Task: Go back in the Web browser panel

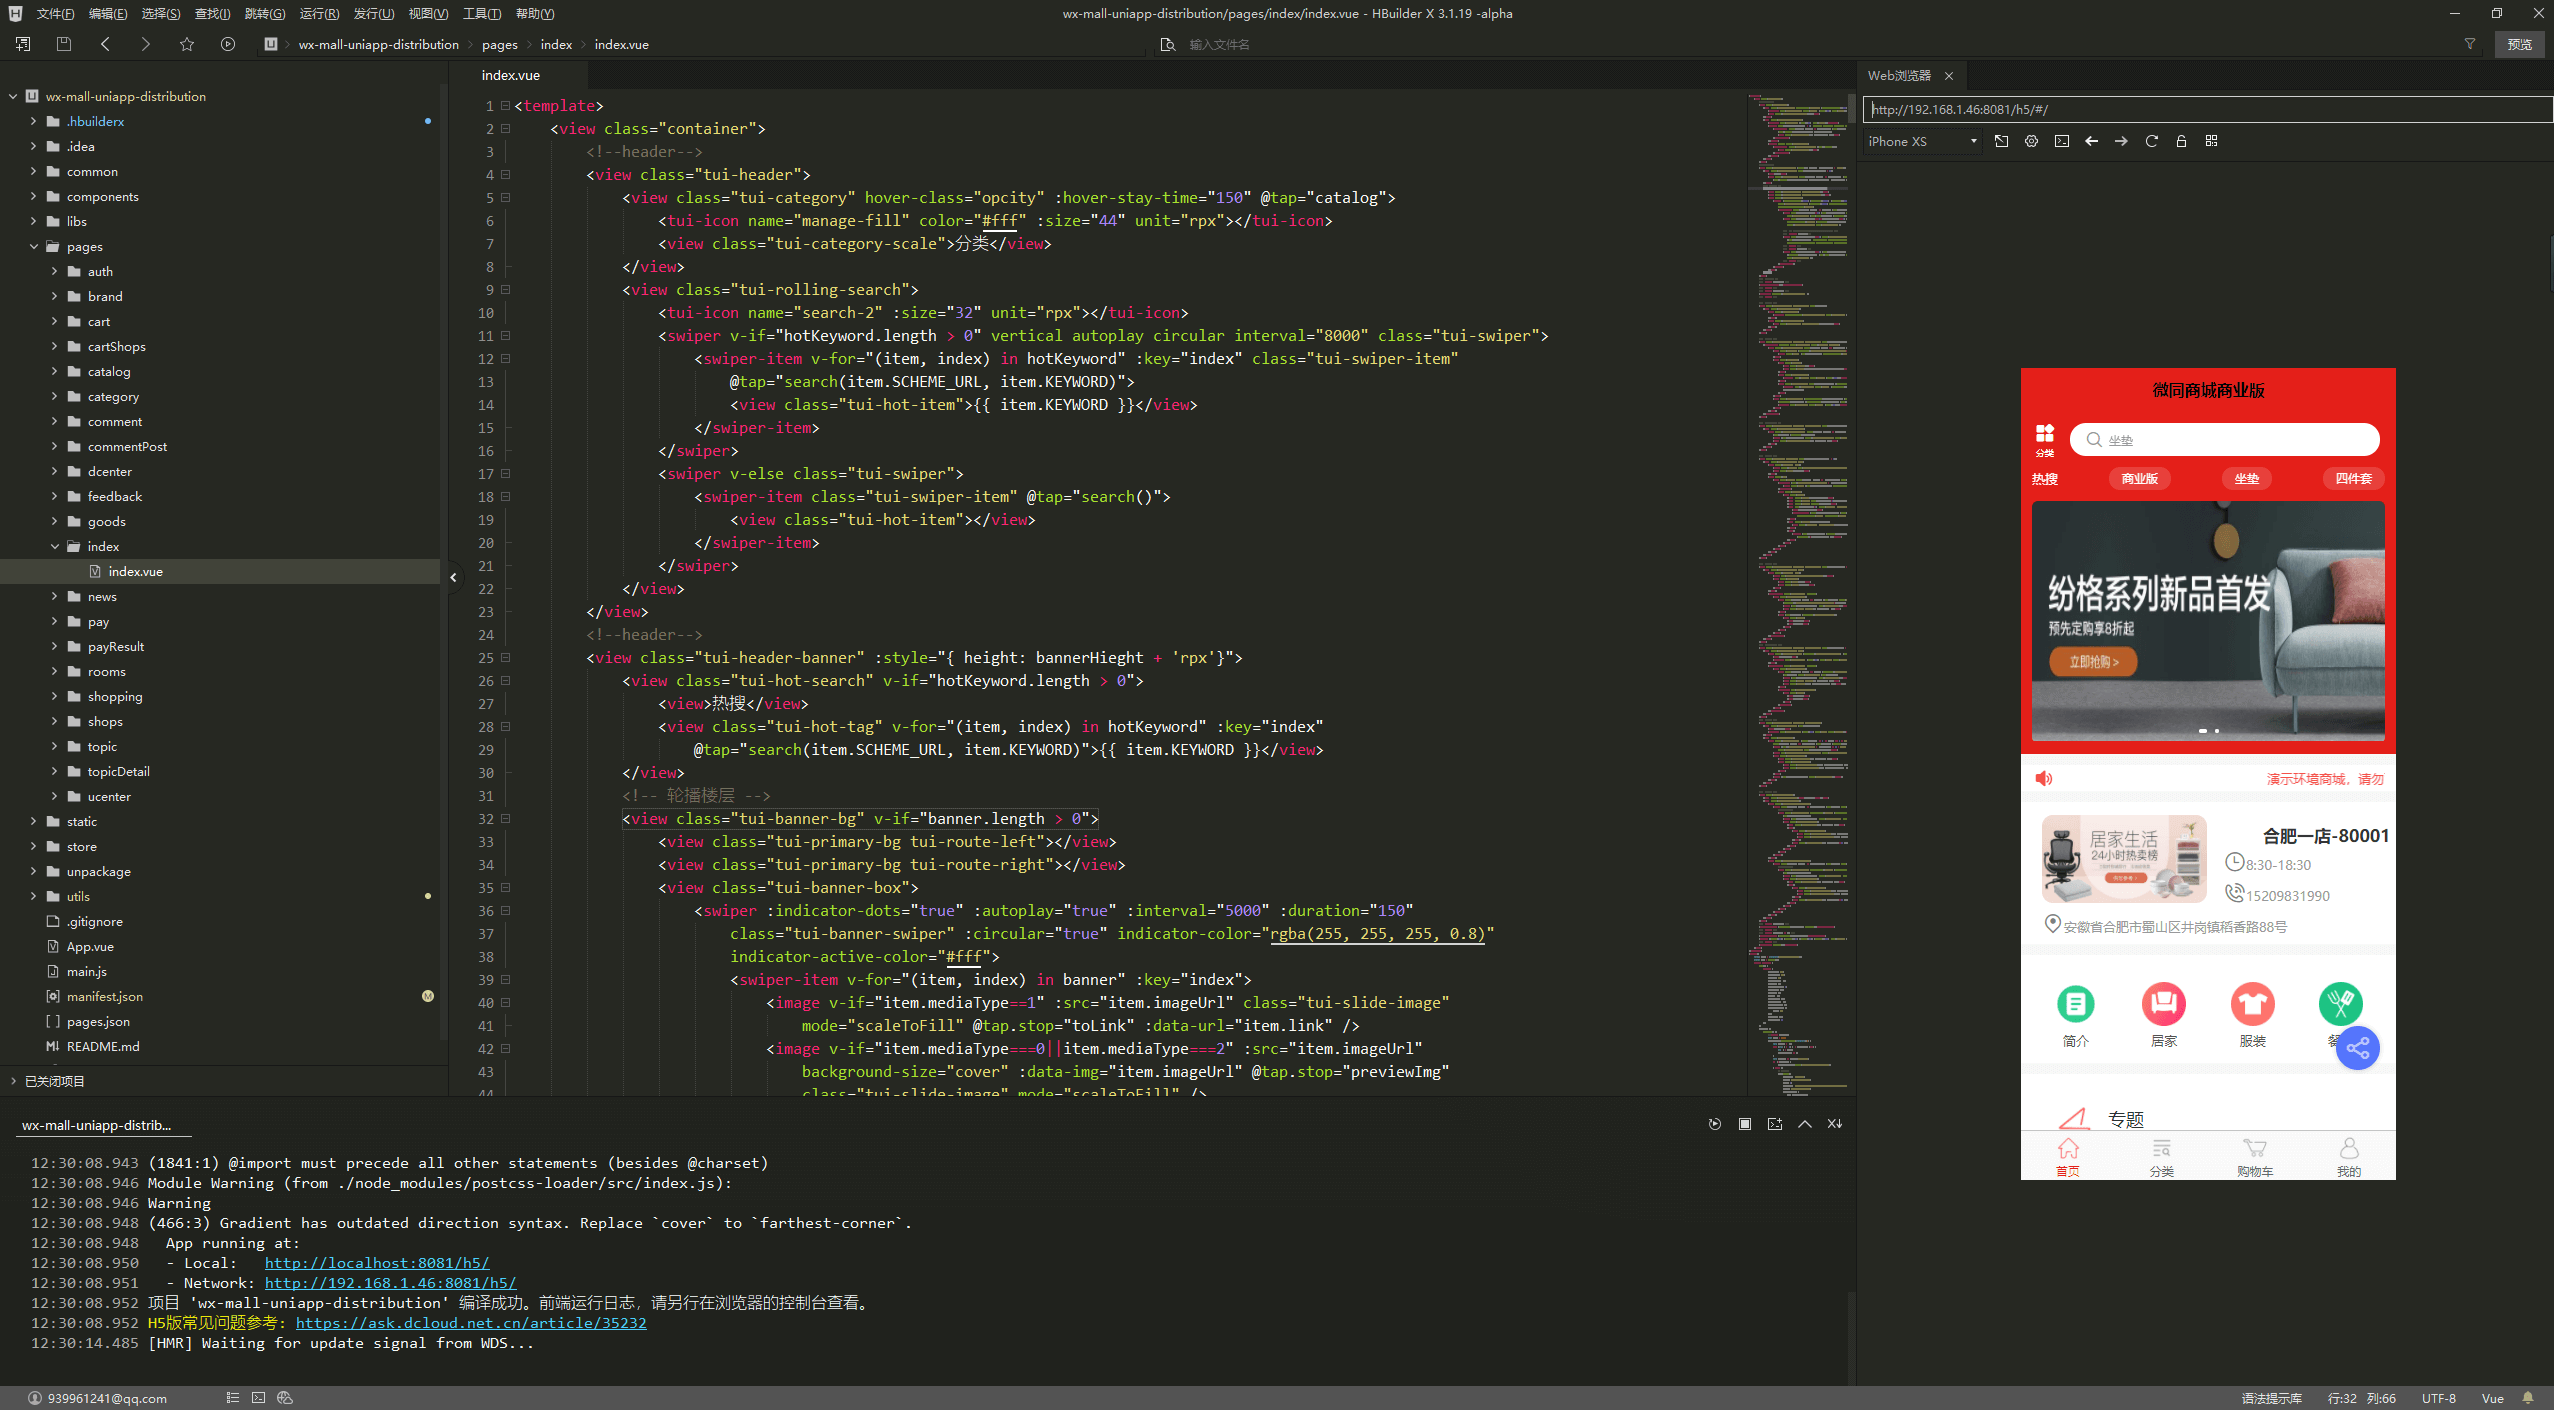Action: (x=2091, y=141)
